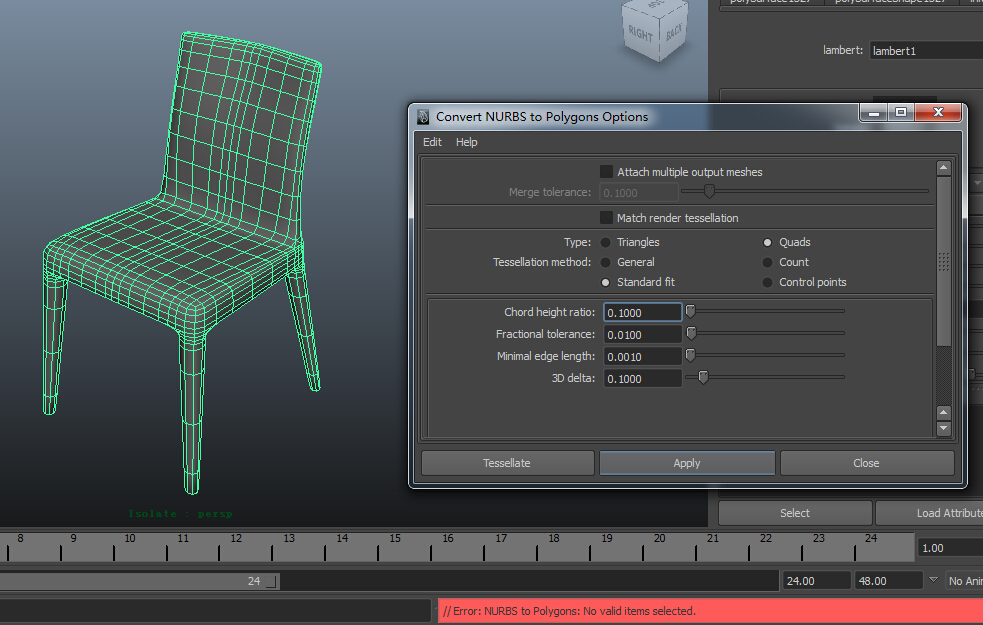
Task: Click the Close button in dialog
Action: click(x=866, y=463)
